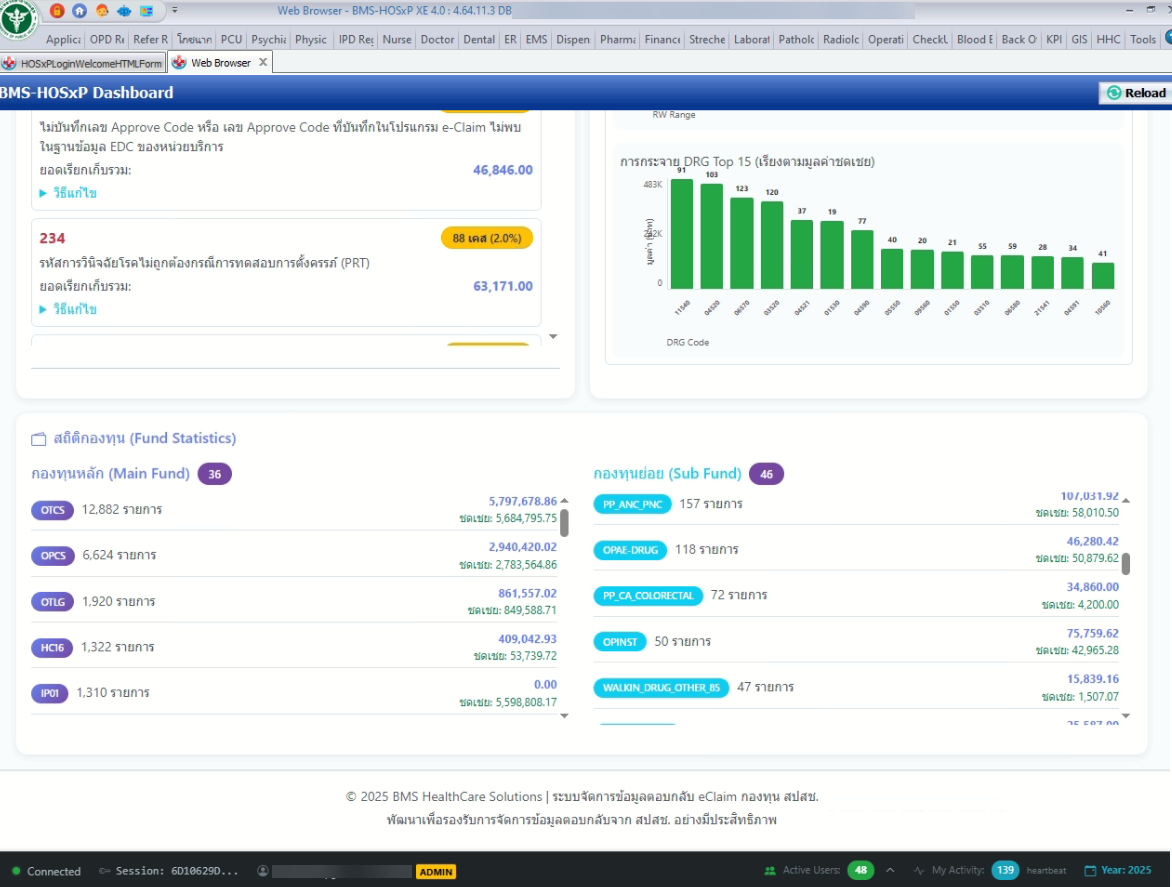Click the PP_CA_COLORECTAL sub fund badge
Viewport: 1172px width, 887px height.
click(648, 596)
